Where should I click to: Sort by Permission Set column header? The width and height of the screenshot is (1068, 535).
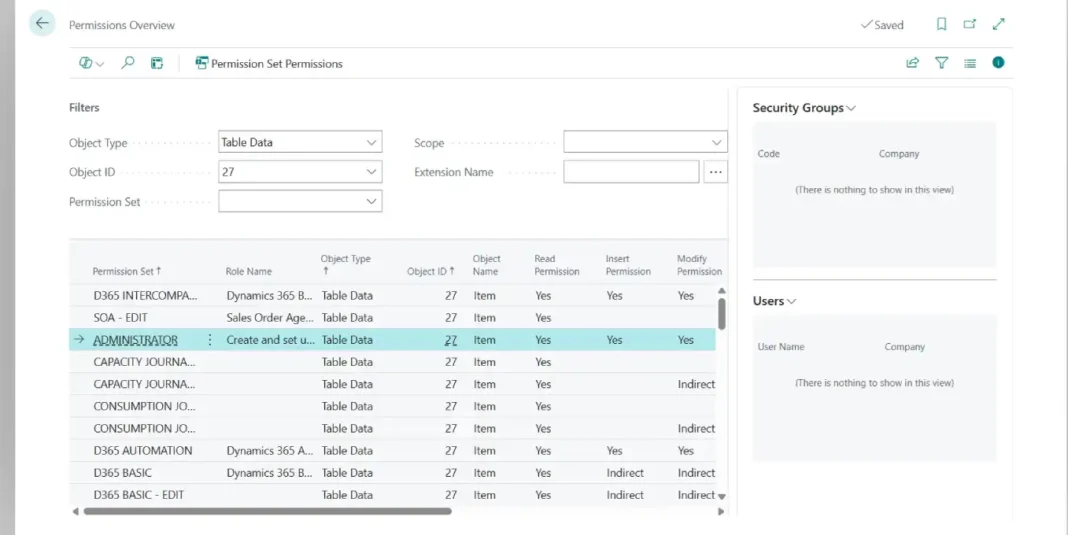click(x=127, y=271)
